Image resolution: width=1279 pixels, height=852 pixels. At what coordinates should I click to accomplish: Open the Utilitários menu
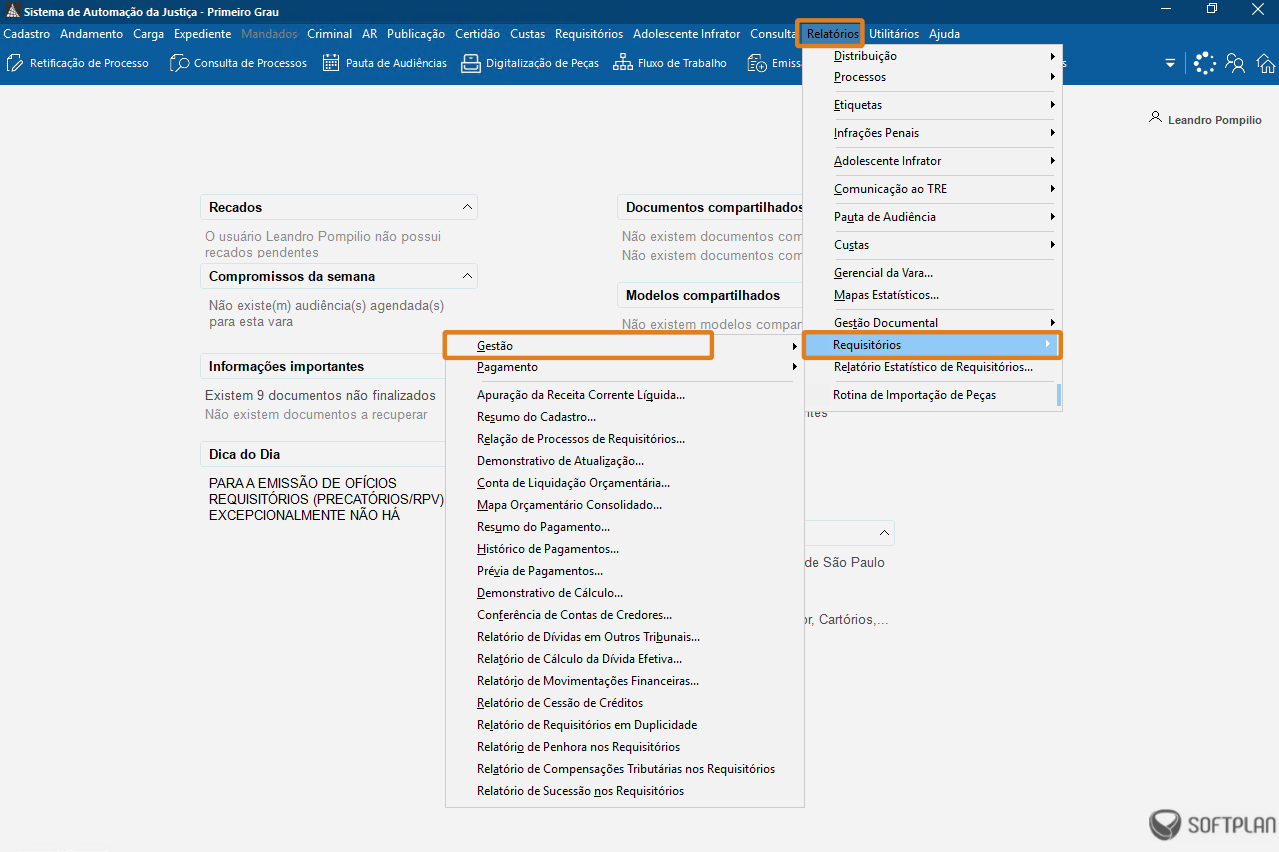point(894,34)
